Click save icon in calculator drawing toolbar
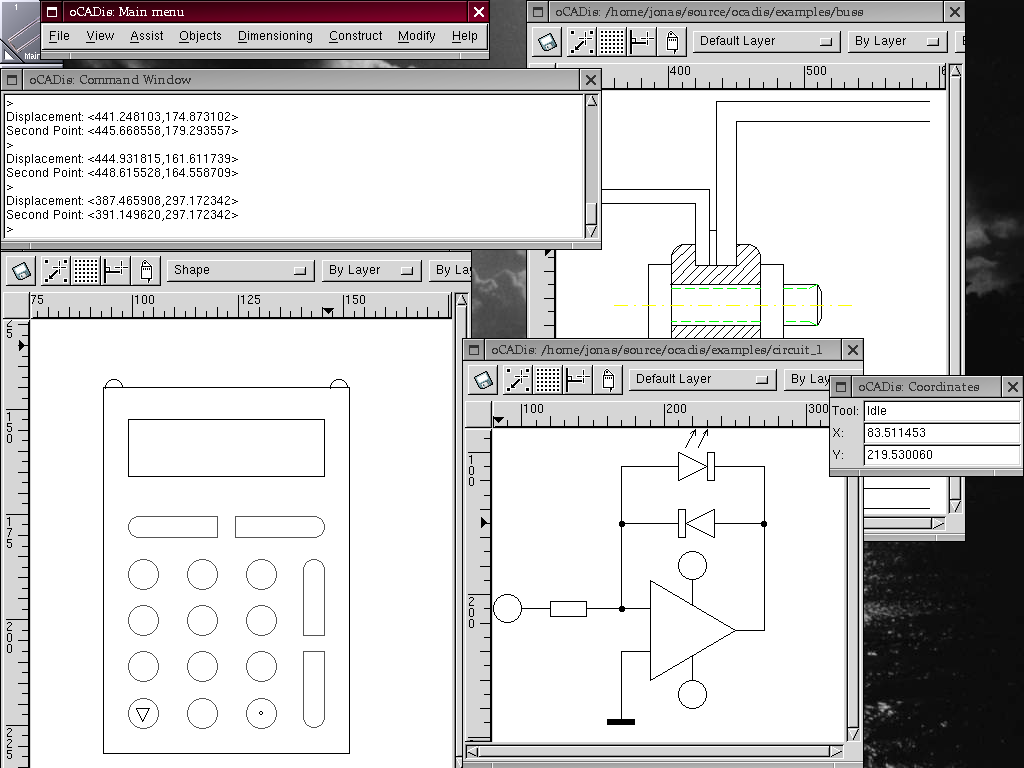 tap(21, 270)
